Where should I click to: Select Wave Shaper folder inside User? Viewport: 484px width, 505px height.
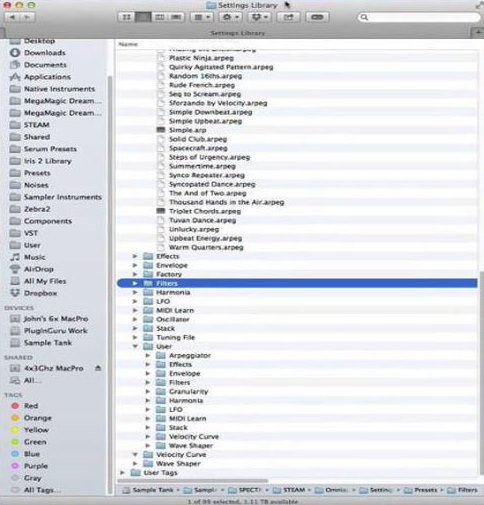coord(191,445)
